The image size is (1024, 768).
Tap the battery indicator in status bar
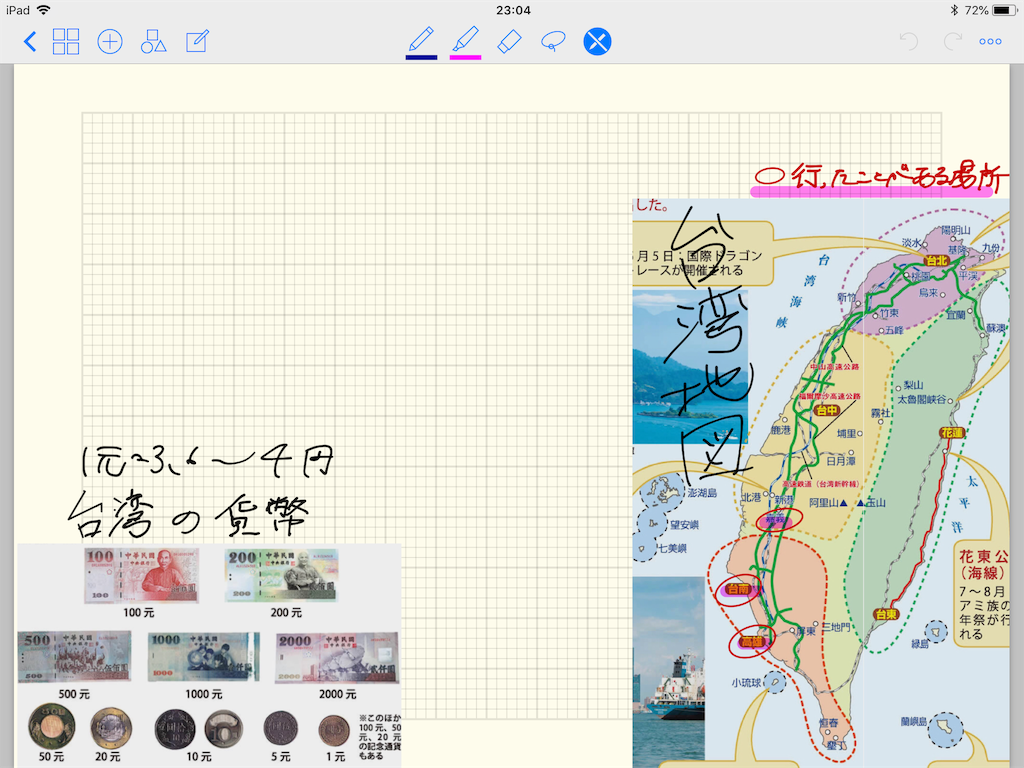point(1004,10)
